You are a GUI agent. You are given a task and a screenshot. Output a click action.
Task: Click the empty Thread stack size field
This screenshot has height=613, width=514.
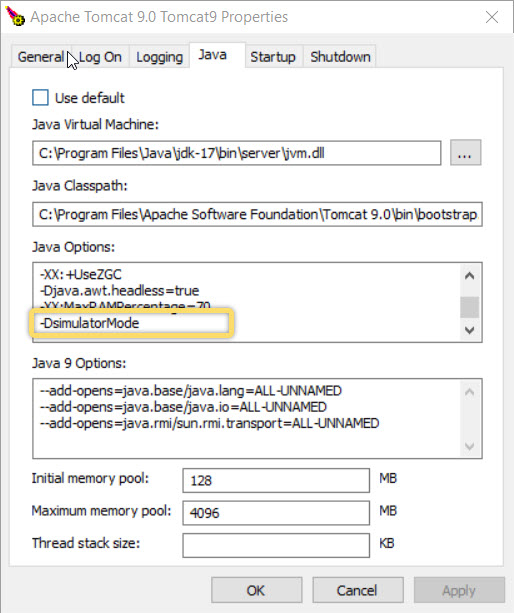(276, 545)
